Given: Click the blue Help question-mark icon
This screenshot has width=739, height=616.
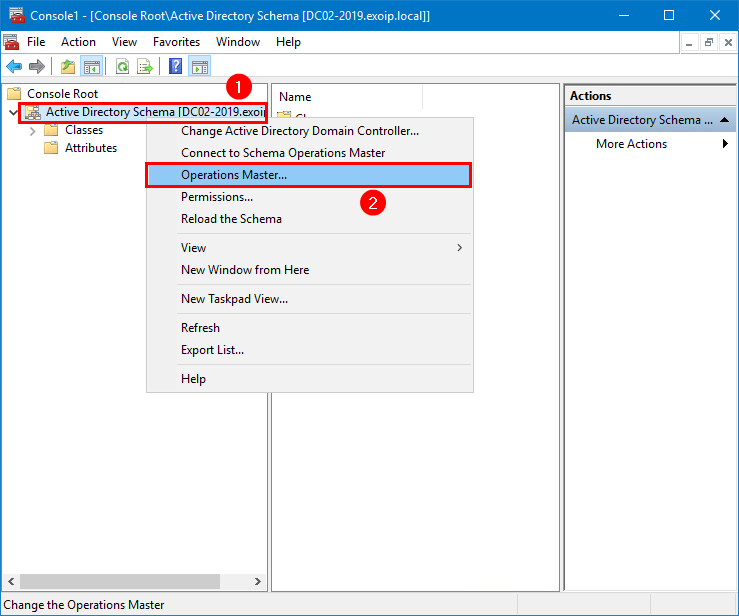Looking at the screenshot, I should pos(175,66).
